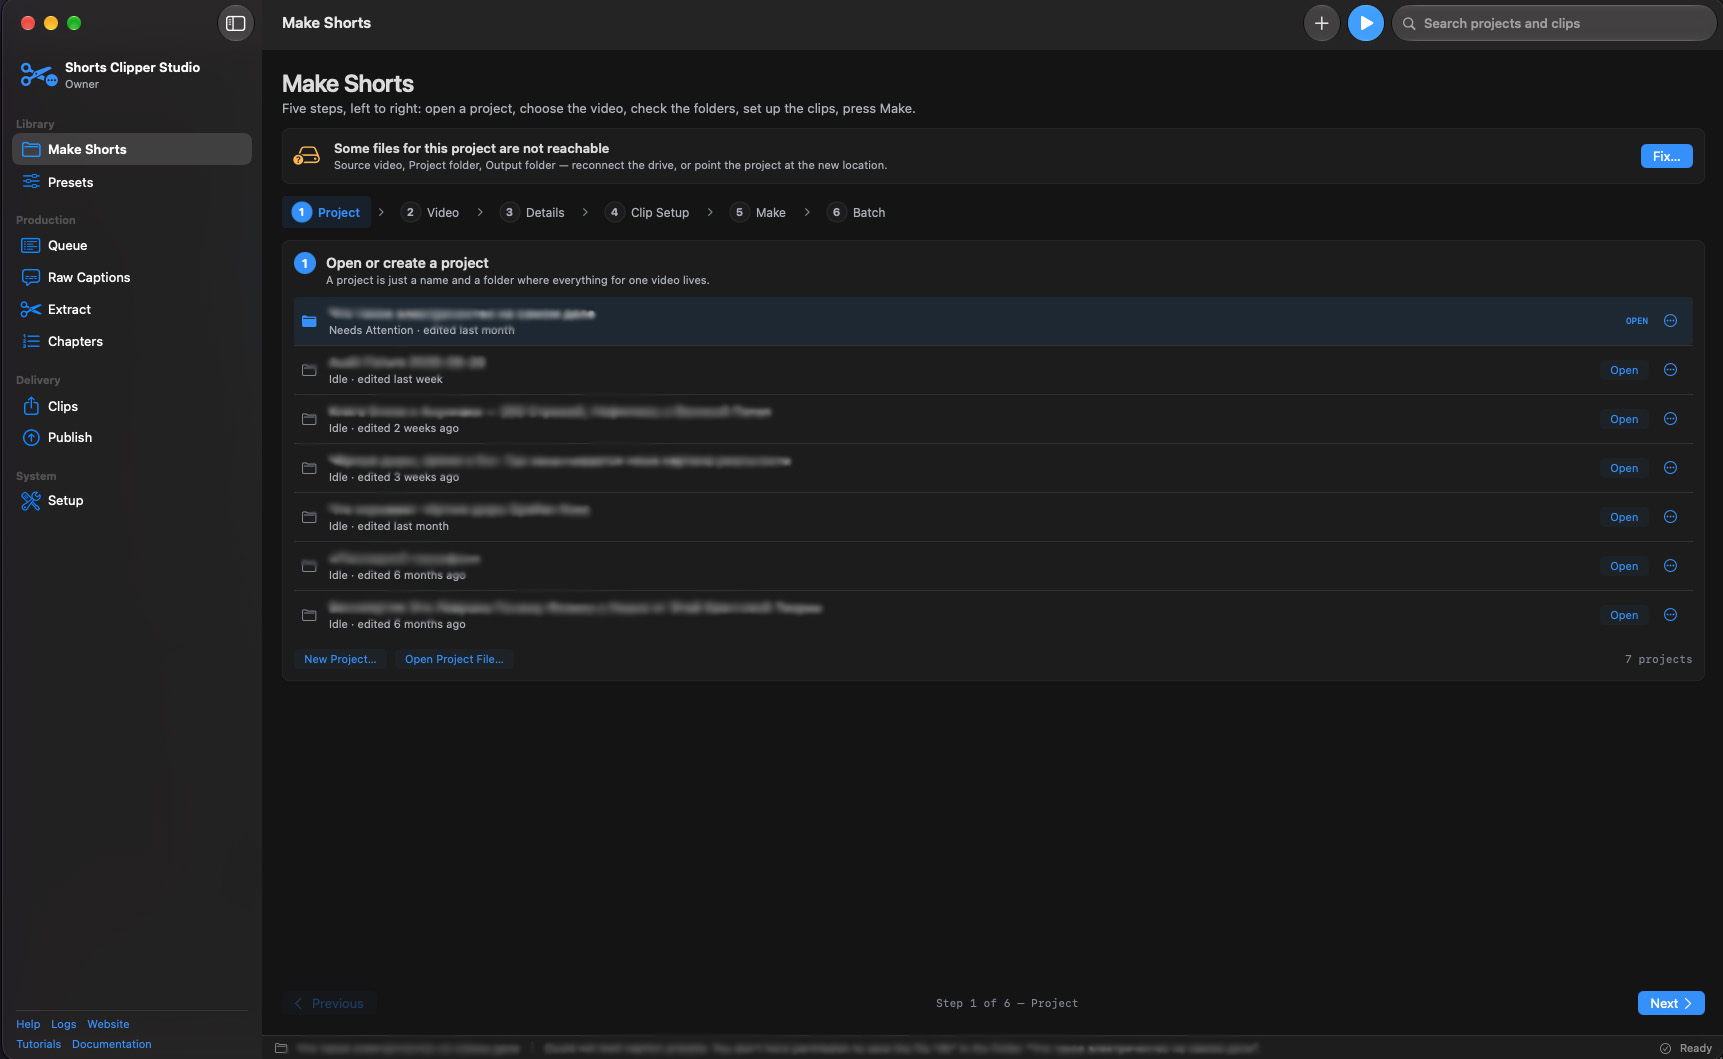Open the Tutorials link

[x=38, y=1044]
